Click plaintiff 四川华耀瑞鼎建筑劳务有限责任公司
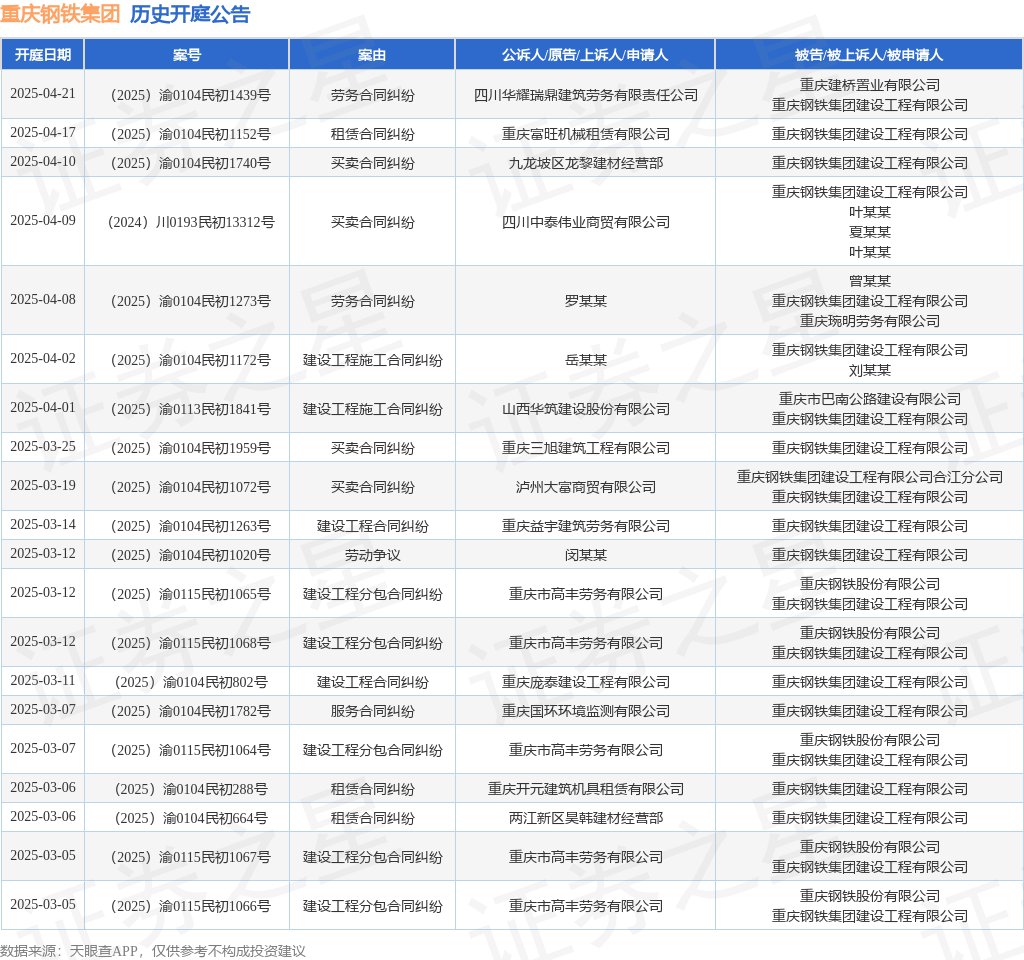This screenshot has width=1024, height=960. click(586, 95)
